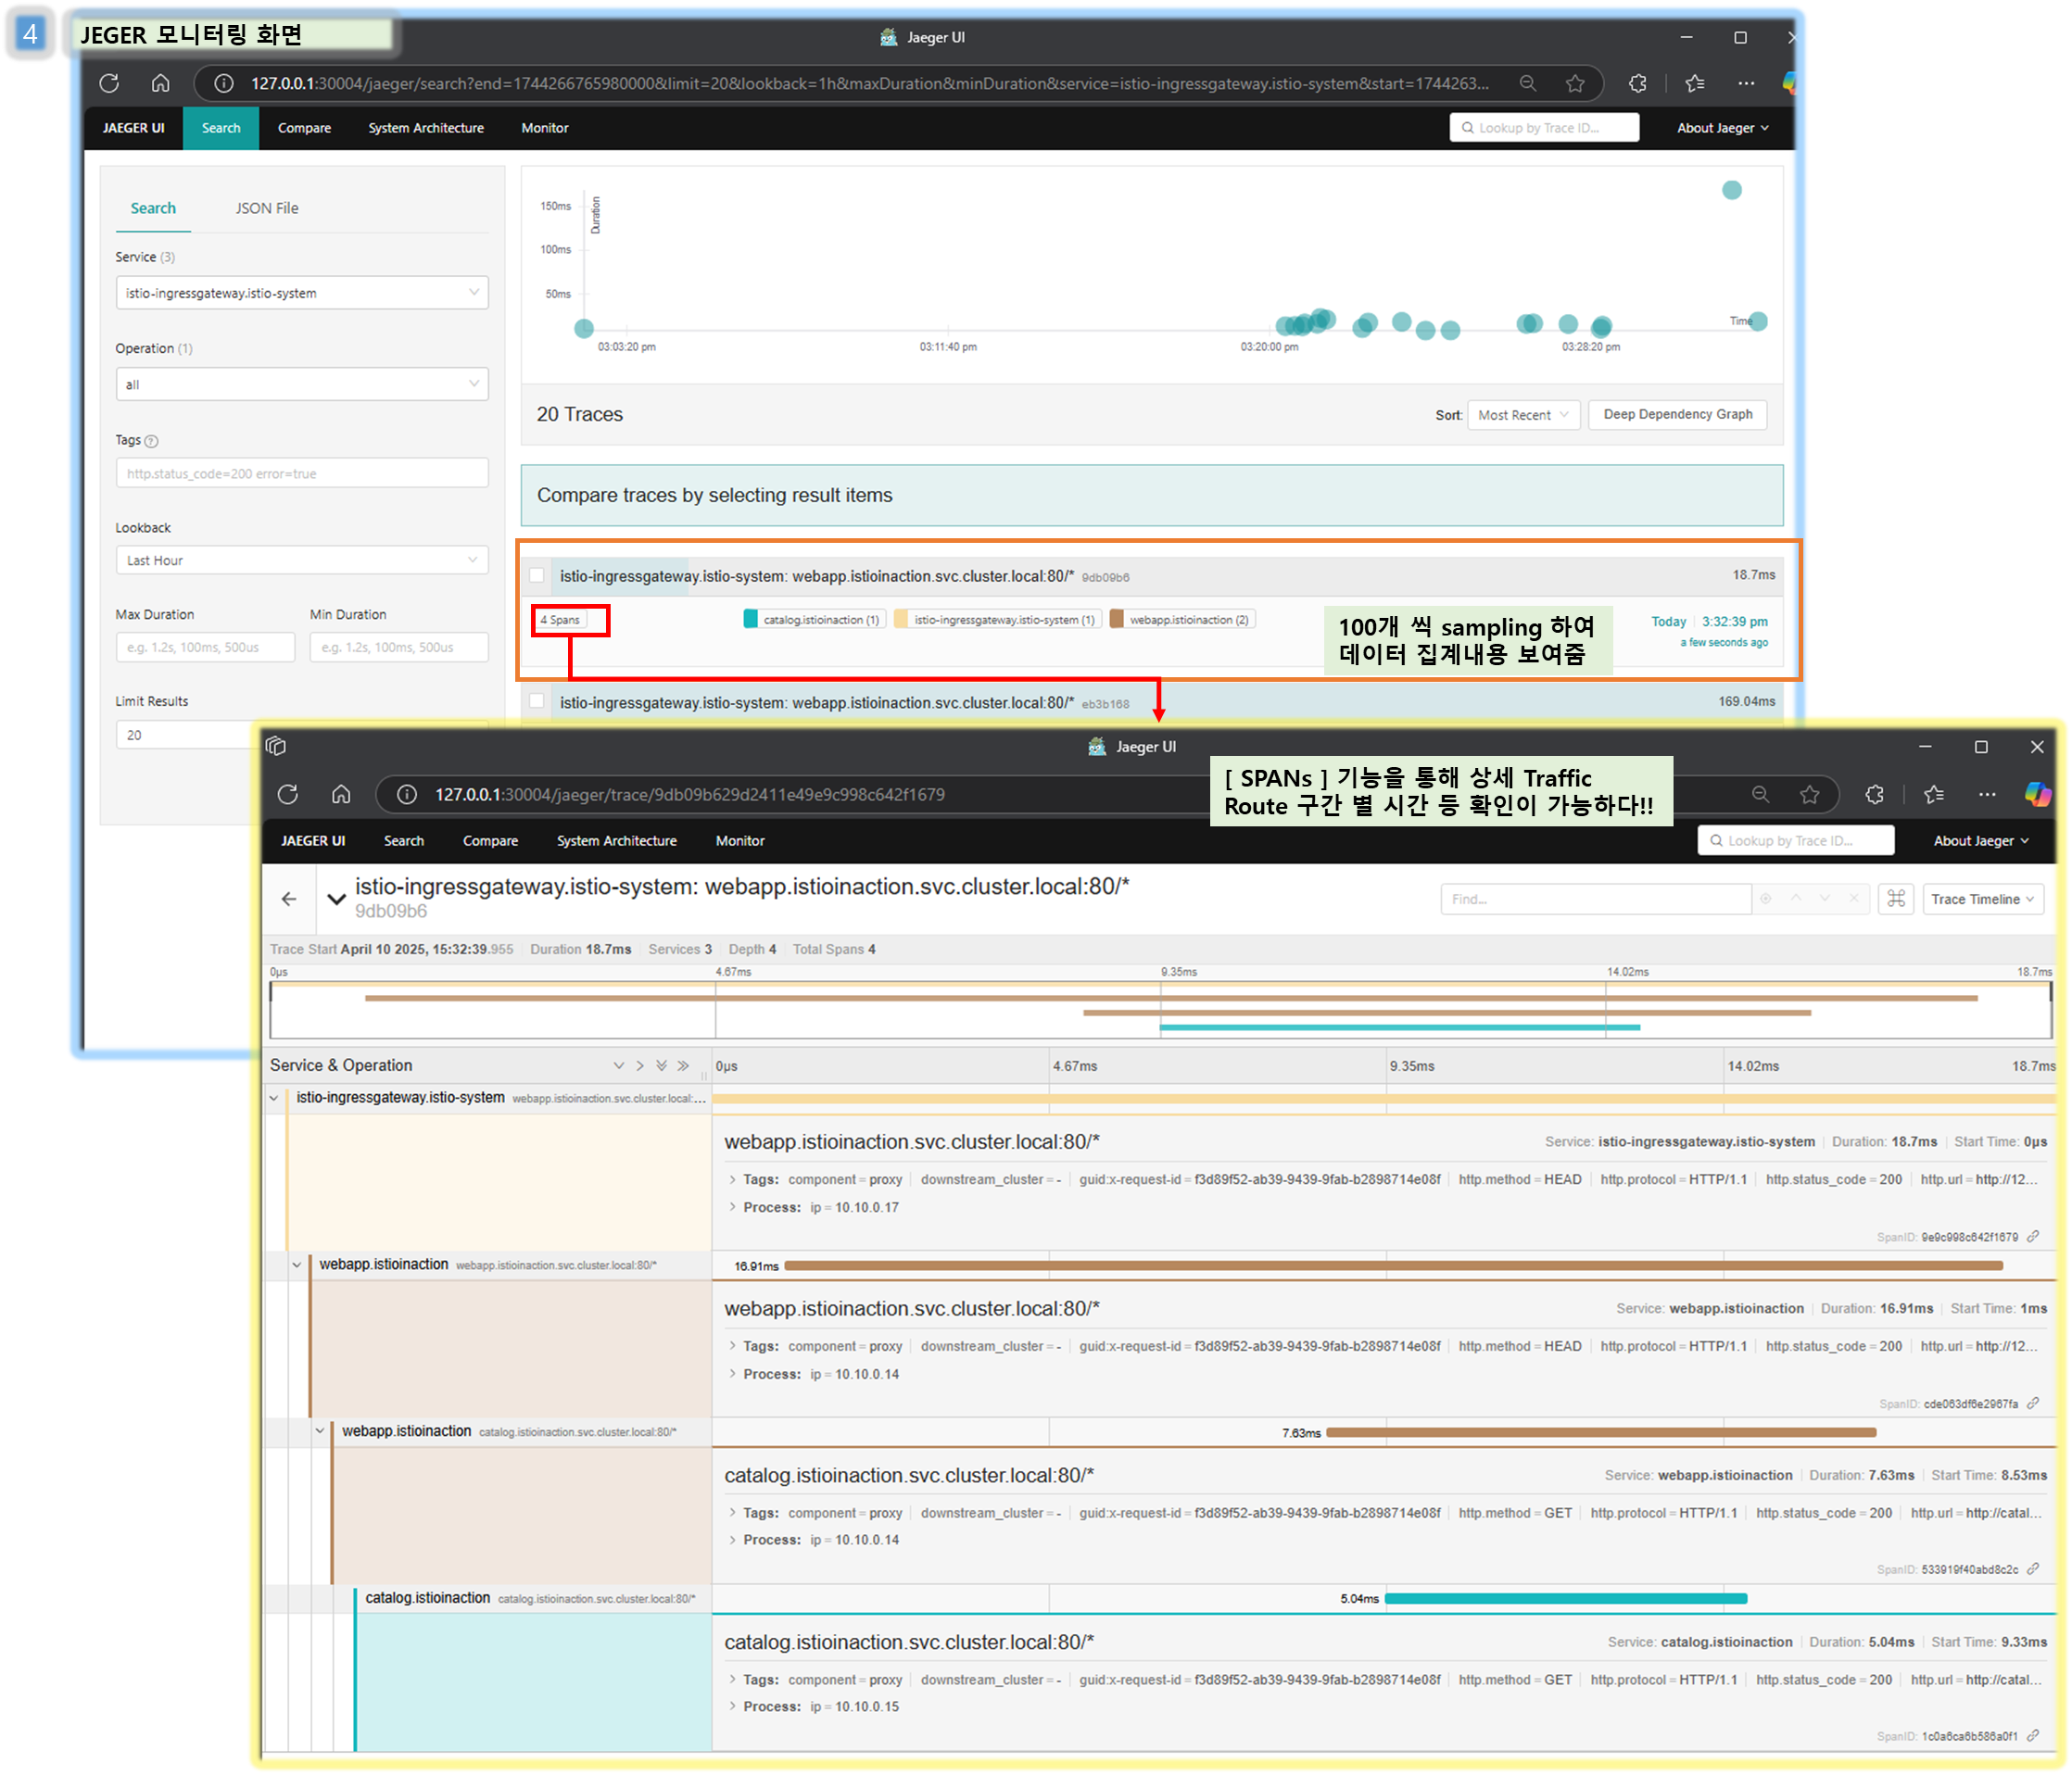Switch to the JSON File tab
The height and width of the screenshot is (1775, 2072).
[266, 208]
